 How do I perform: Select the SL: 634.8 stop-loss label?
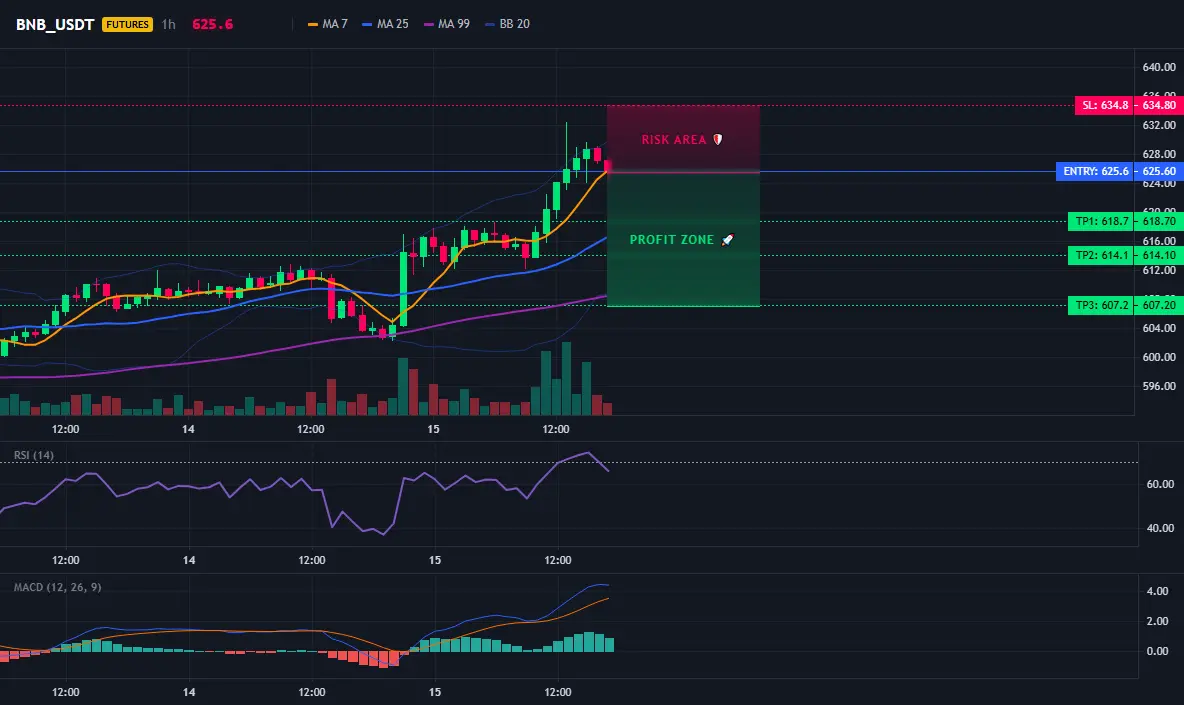1105,106
